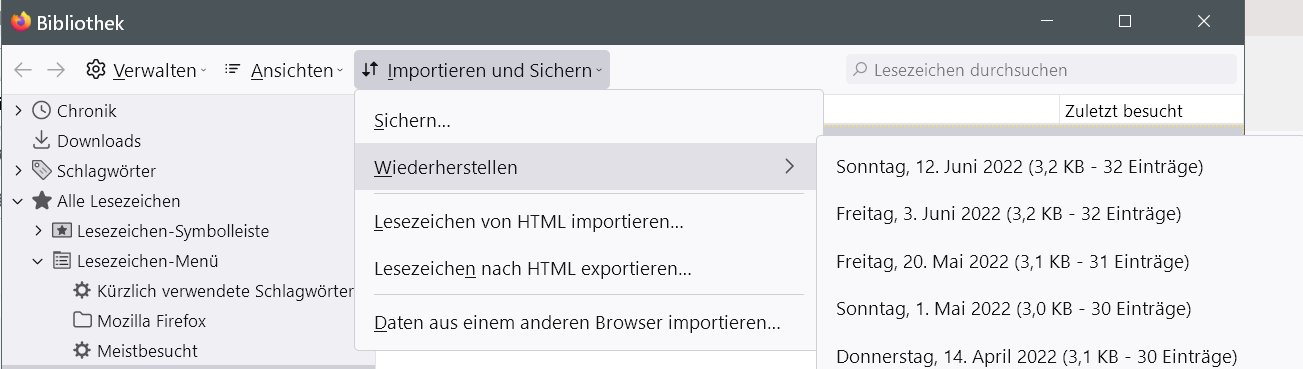Click the Mozilla Firefox folder icon

[82, 321]
